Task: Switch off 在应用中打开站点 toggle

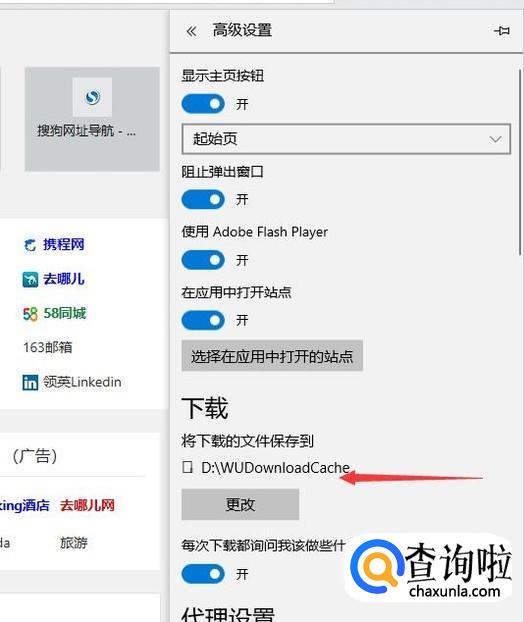Action: 203,320
